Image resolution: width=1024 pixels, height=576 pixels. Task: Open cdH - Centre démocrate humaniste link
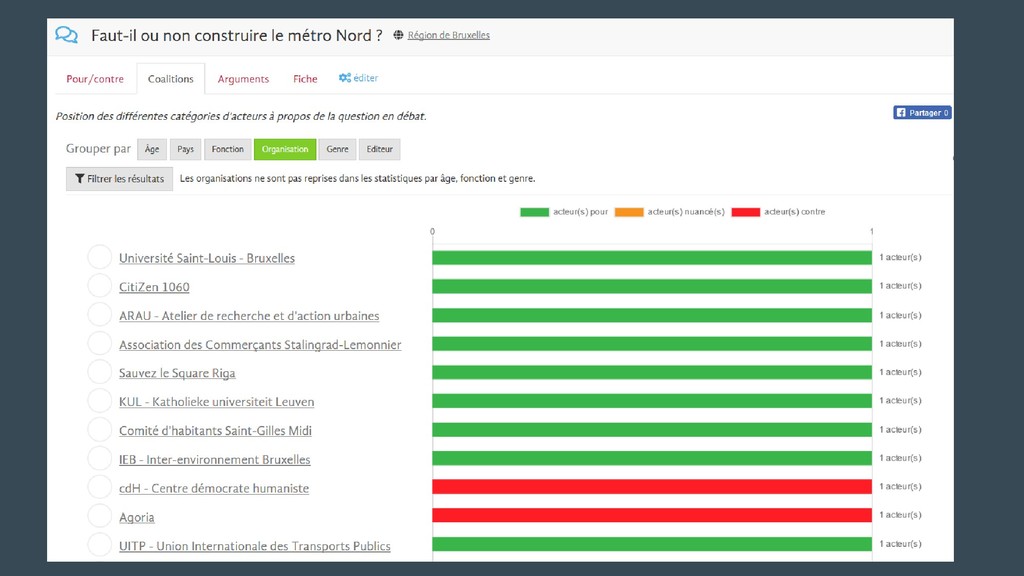click(214, 488)
